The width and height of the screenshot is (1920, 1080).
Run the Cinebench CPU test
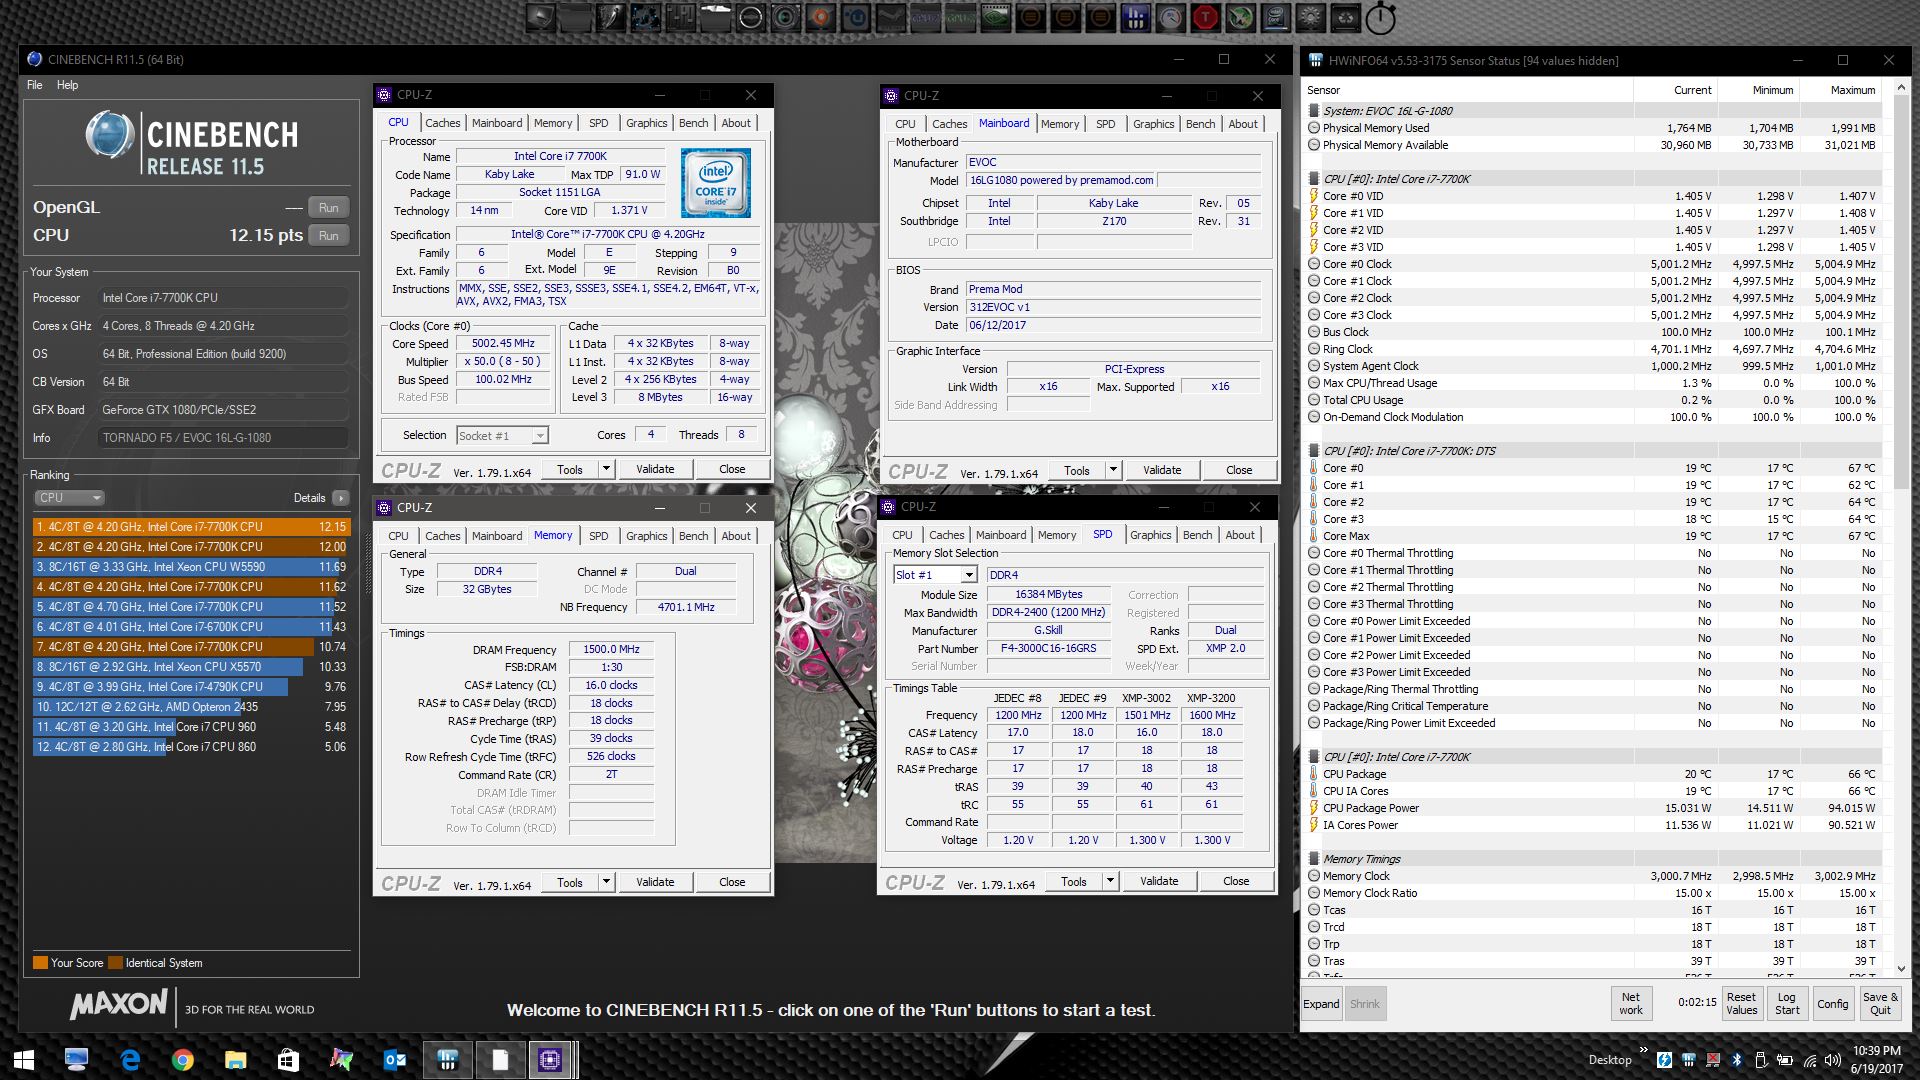tap(328, 235)
